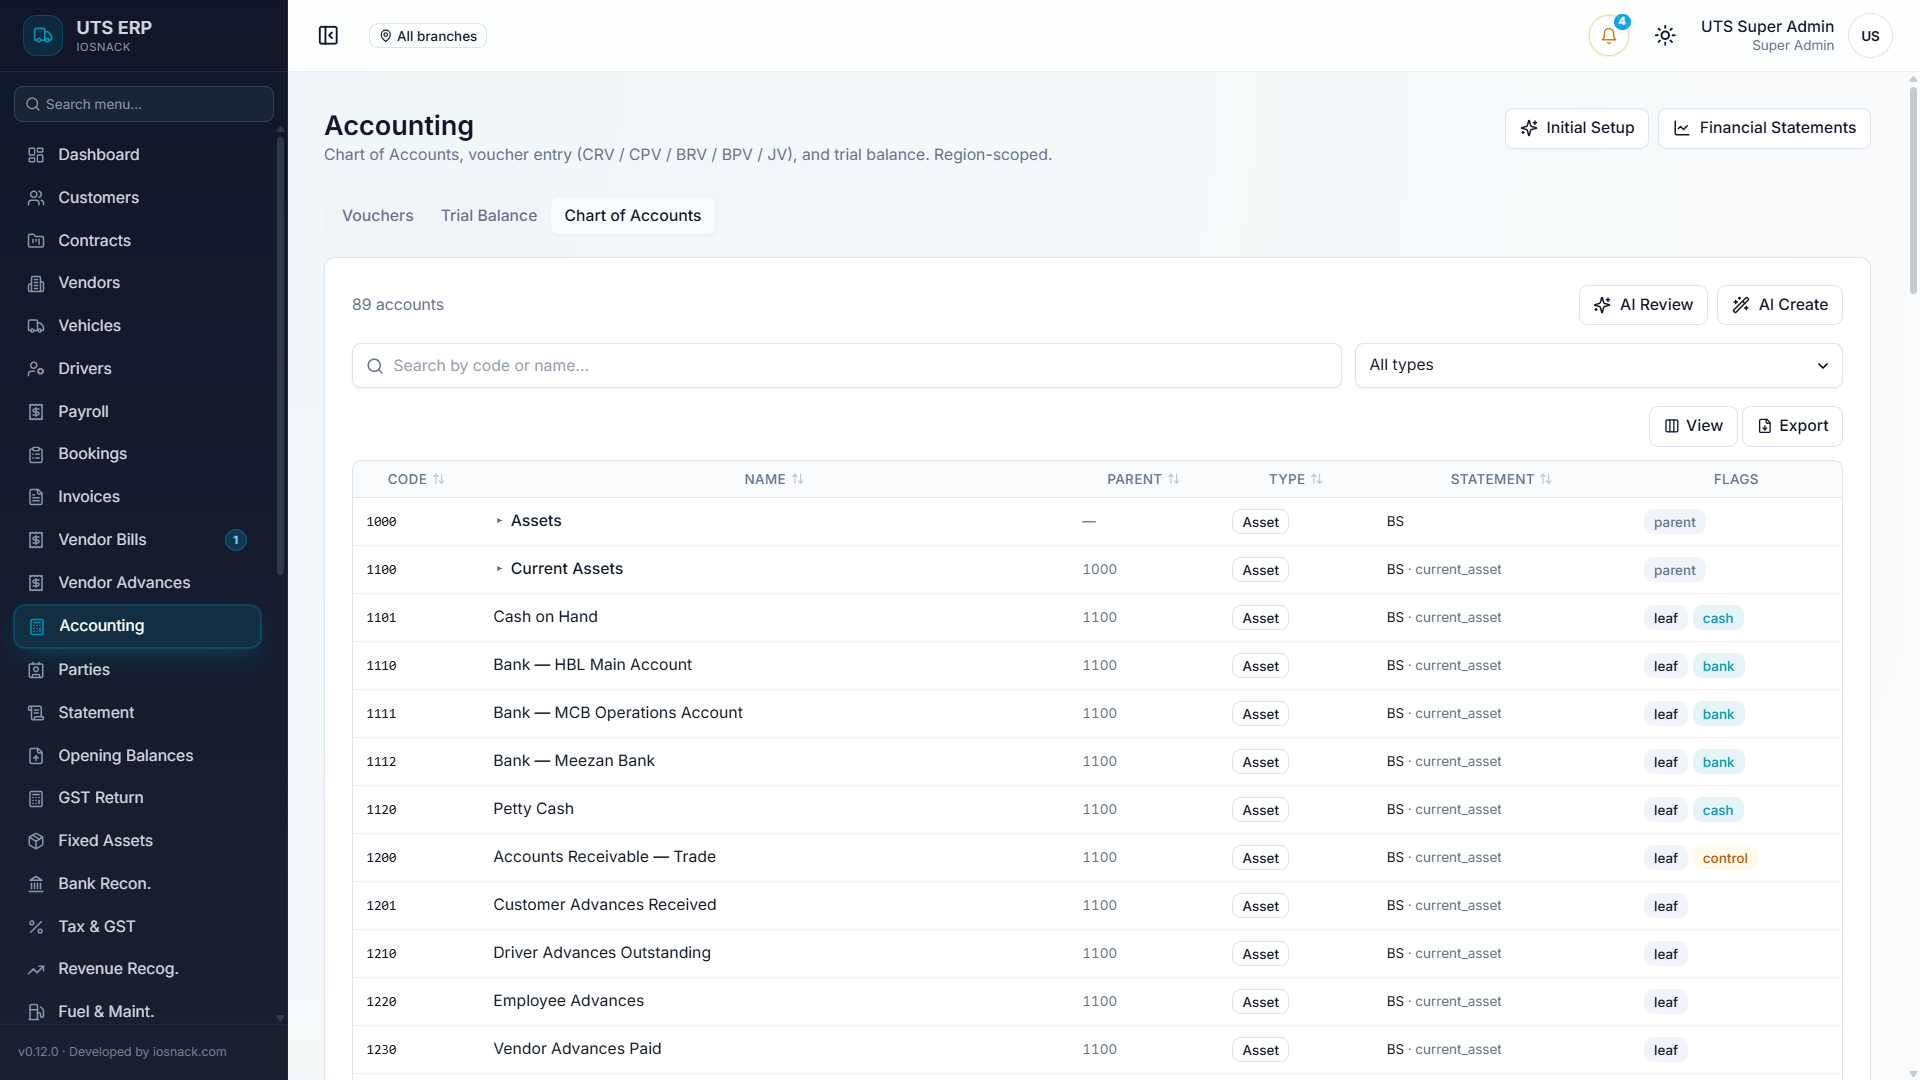The width and height of the screenshot is (1920, 1080).
Task: Click the Initial Setup button
Action: point(1577,128)
